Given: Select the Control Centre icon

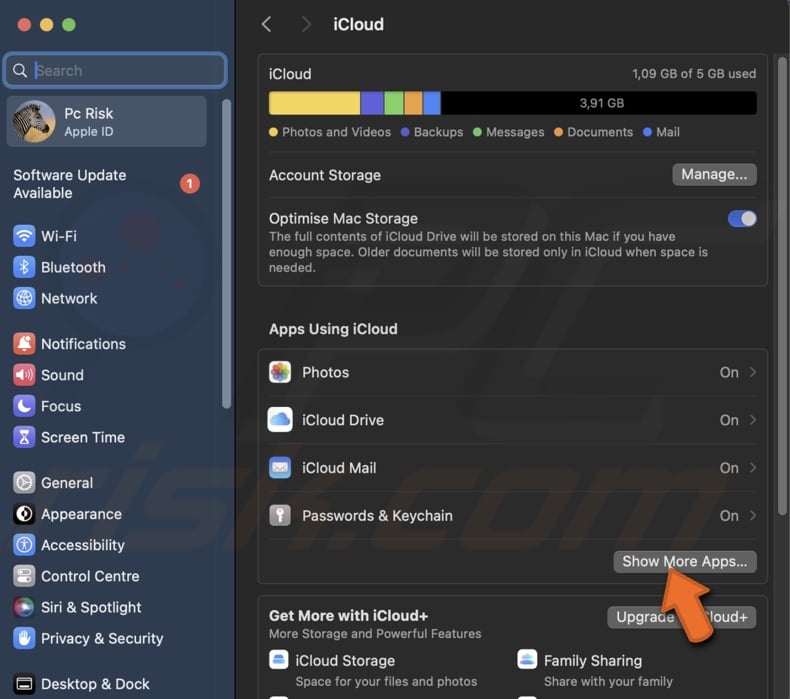Looking at the screenshot, I should tap(24, 576).
